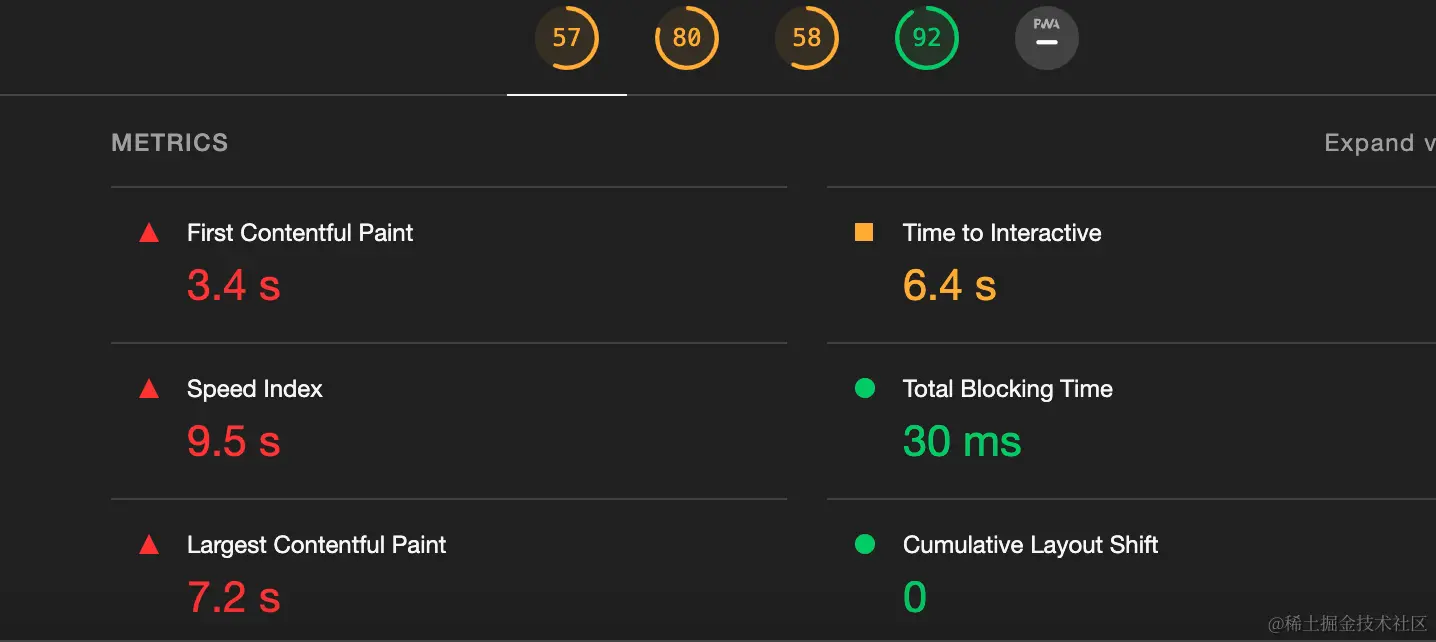Click the 7.2 s value
1436x642 pixels.
(x=234, y=598)
